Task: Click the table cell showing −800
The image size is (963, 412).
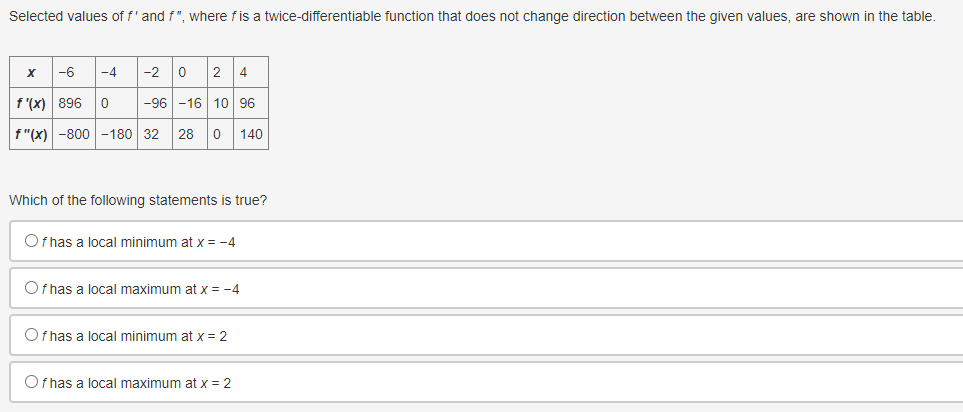Action: 74,134
